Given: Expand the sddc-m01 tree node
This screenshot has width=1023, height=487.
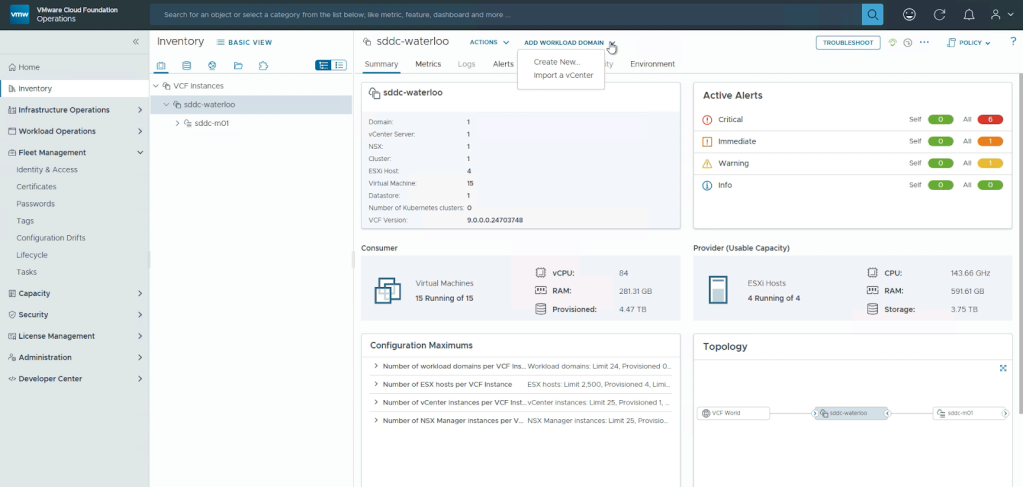Looking at the screenshot, I should [x=177, y=123].
